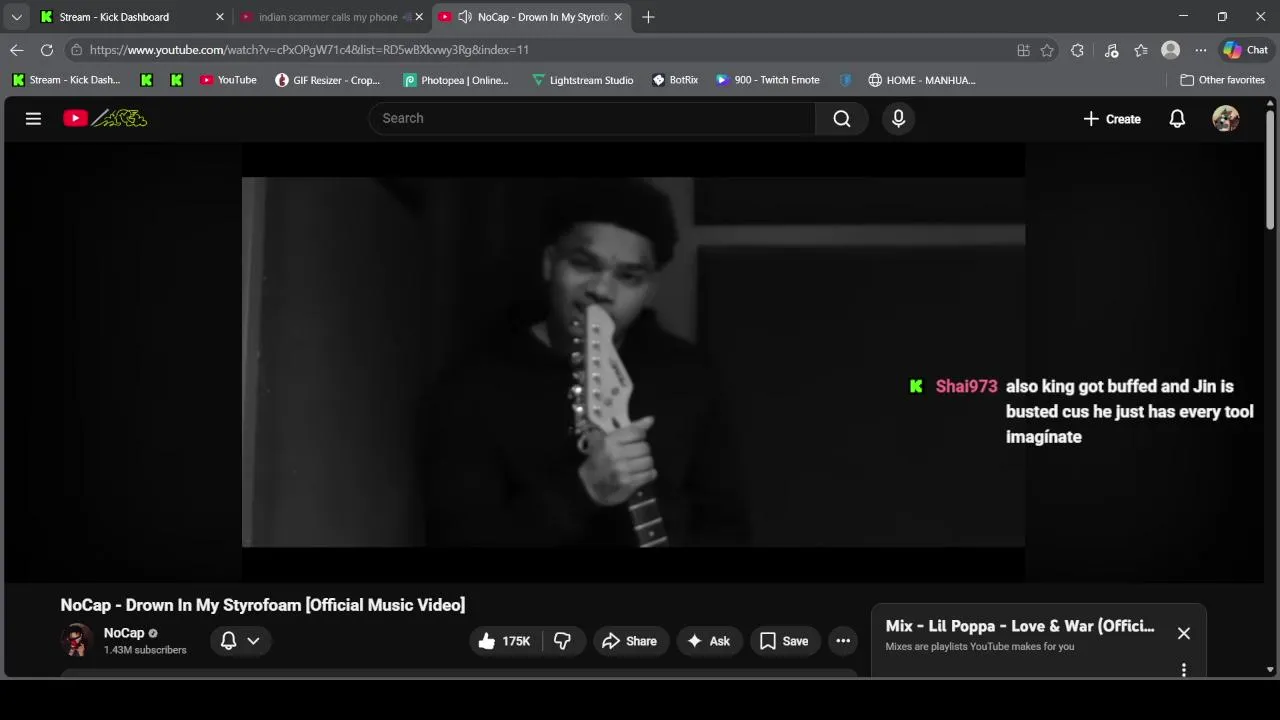Click the Shai973 chat username
The image size is (1280, 720).
(966, 386)
